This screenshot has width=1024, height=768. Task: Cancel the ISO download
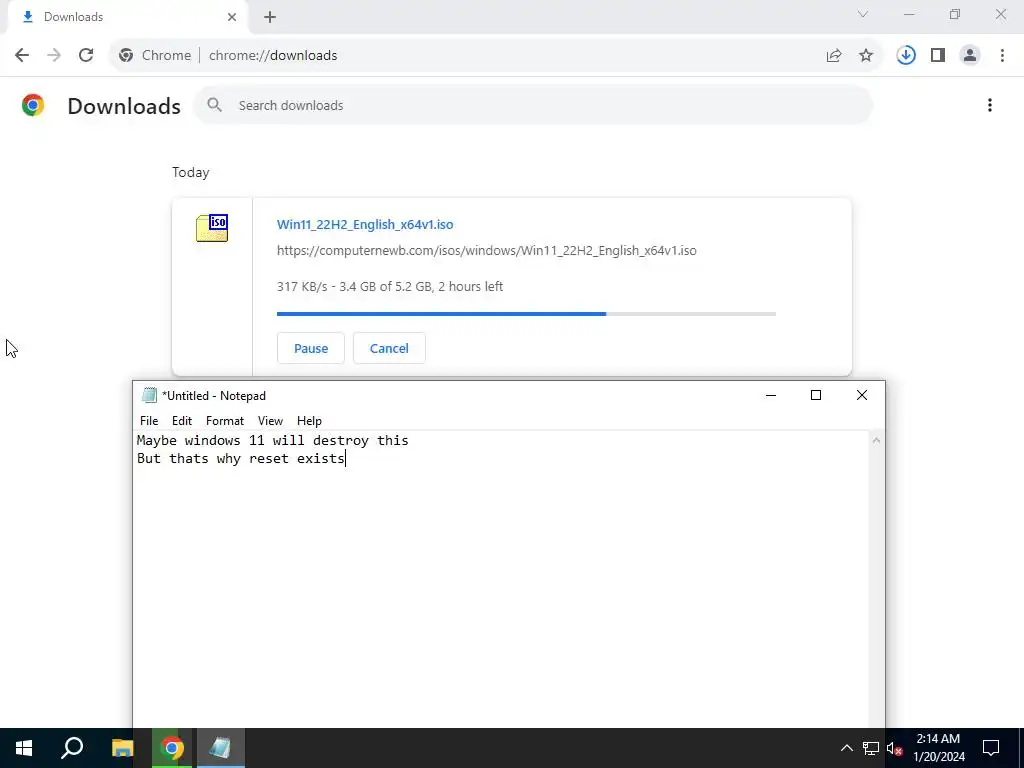pyautogui.click(x=389, y=348)
